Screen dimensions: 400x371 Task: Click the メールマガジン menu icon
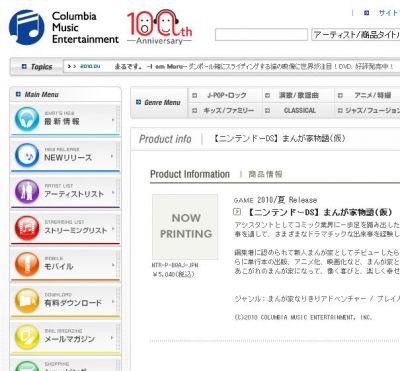coord(27,337)
